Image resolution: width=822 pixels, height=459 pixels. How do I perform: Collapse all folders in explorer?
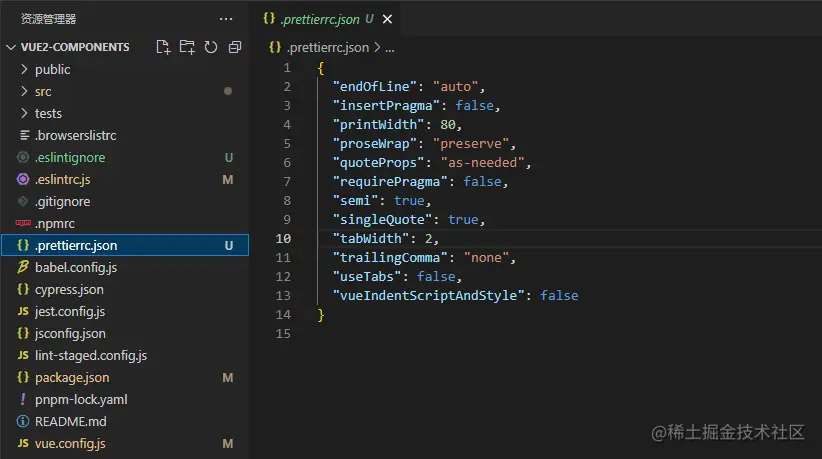235,47
